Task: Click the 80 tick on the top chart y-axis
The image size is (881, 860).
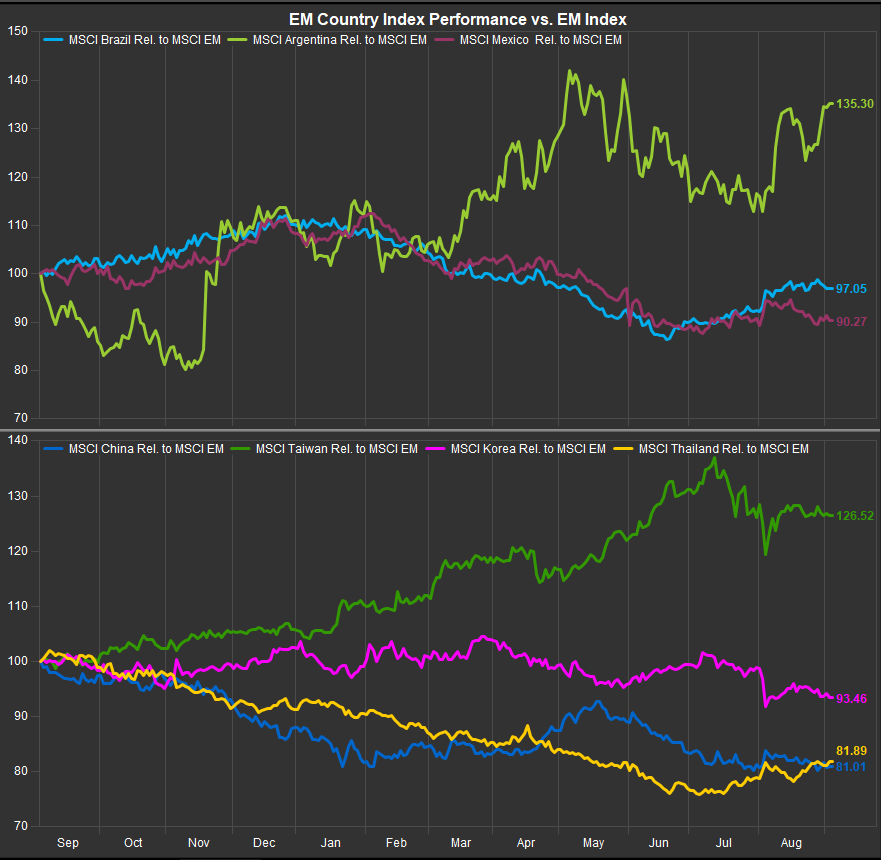Action: [21, 370]
